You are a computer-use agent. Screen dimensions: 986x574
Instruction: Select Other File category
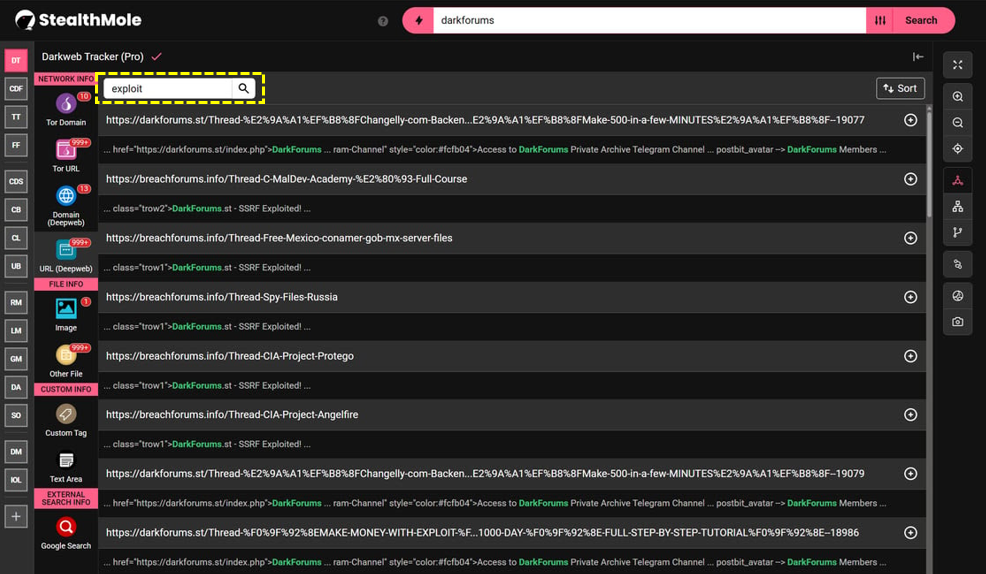point(66,360)
